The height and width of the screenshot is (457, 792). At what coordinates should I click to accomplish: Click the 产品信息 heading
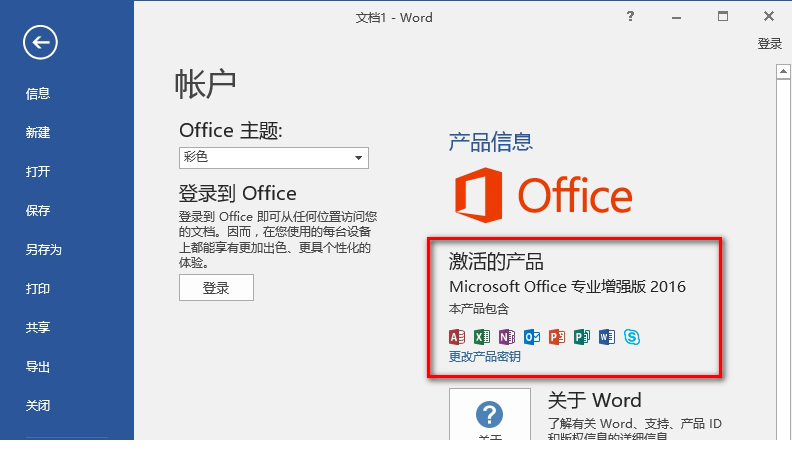click(490, 142)
